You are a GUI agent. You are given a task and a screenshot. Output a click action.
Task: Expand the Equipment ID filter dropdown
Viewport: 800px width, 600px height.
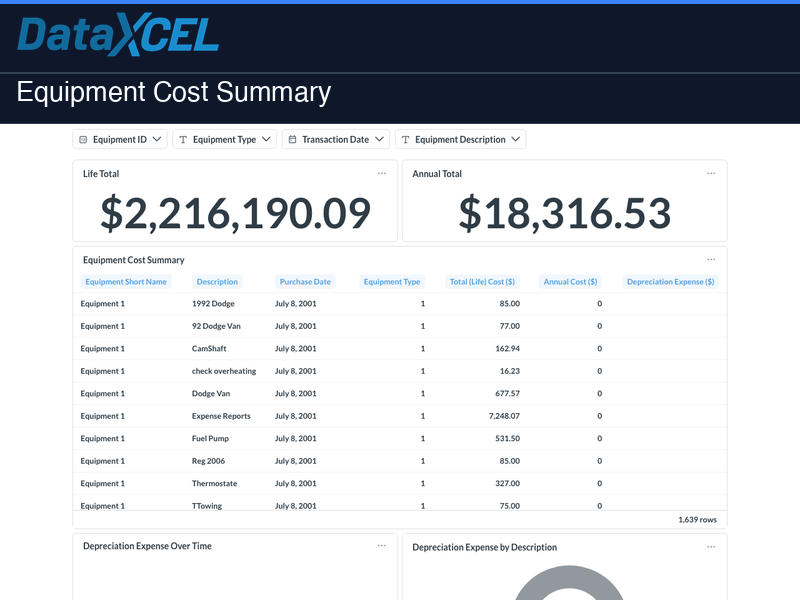coord(156,139)
